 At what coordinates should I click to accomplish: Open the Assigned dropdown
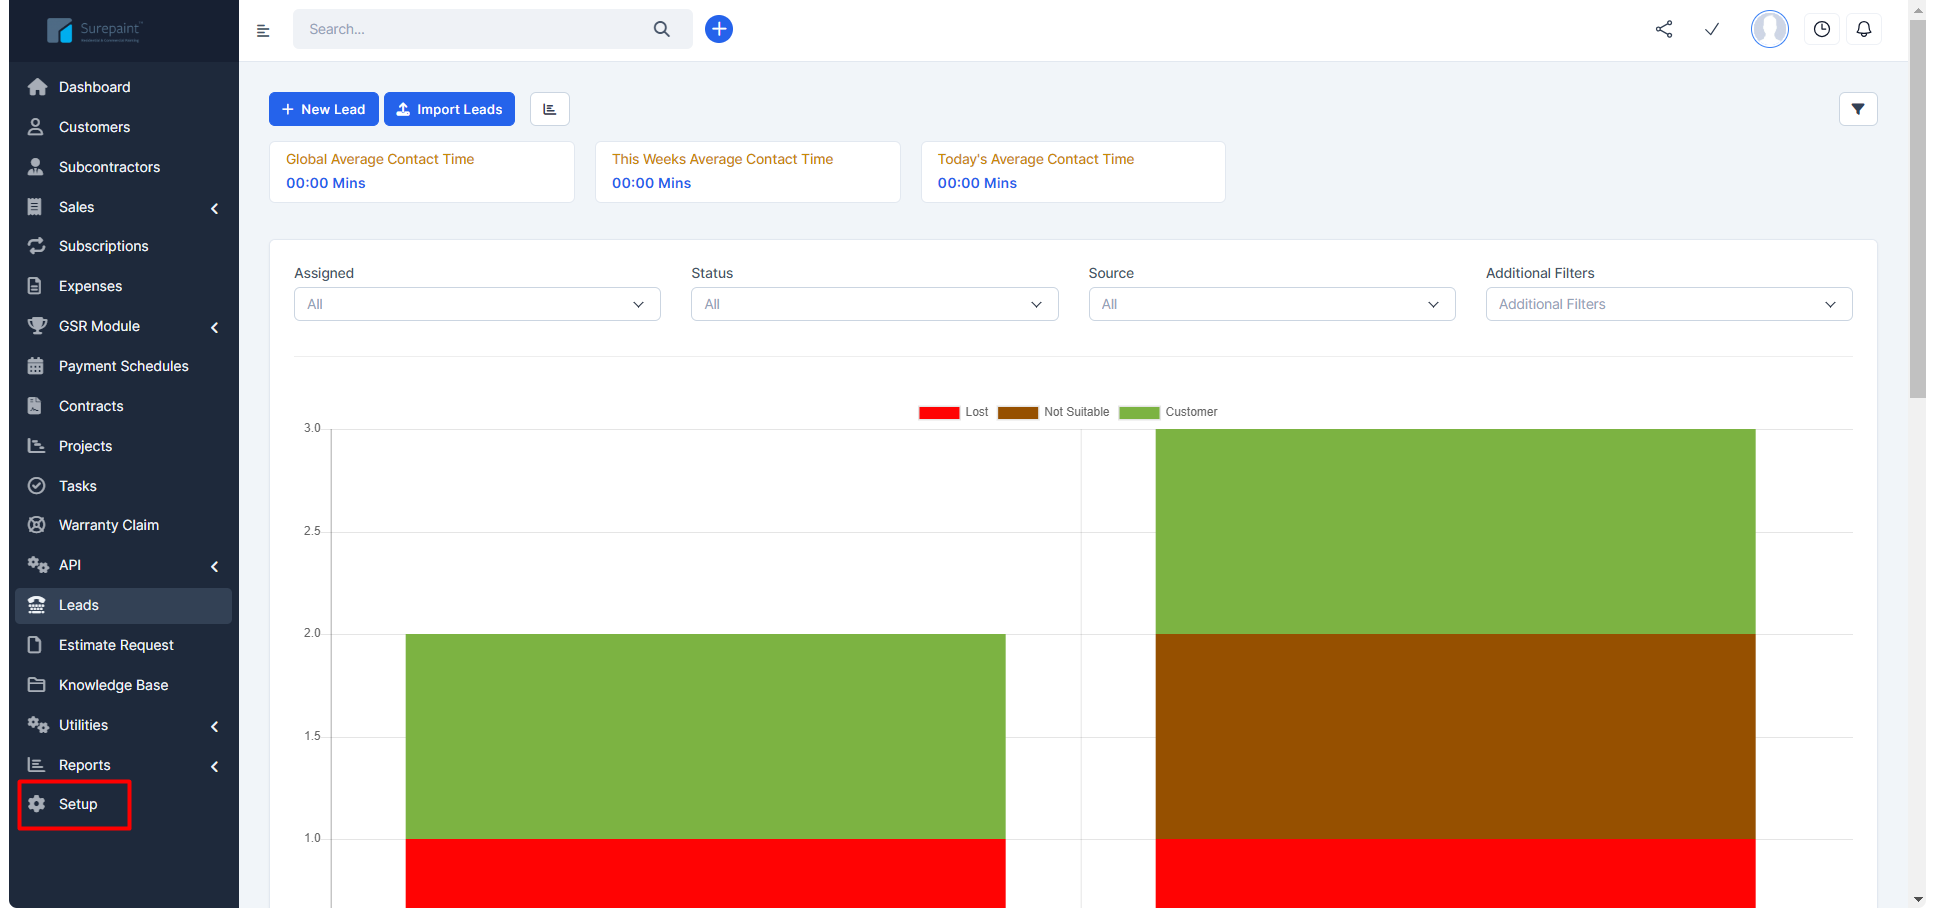click(477, 304)
